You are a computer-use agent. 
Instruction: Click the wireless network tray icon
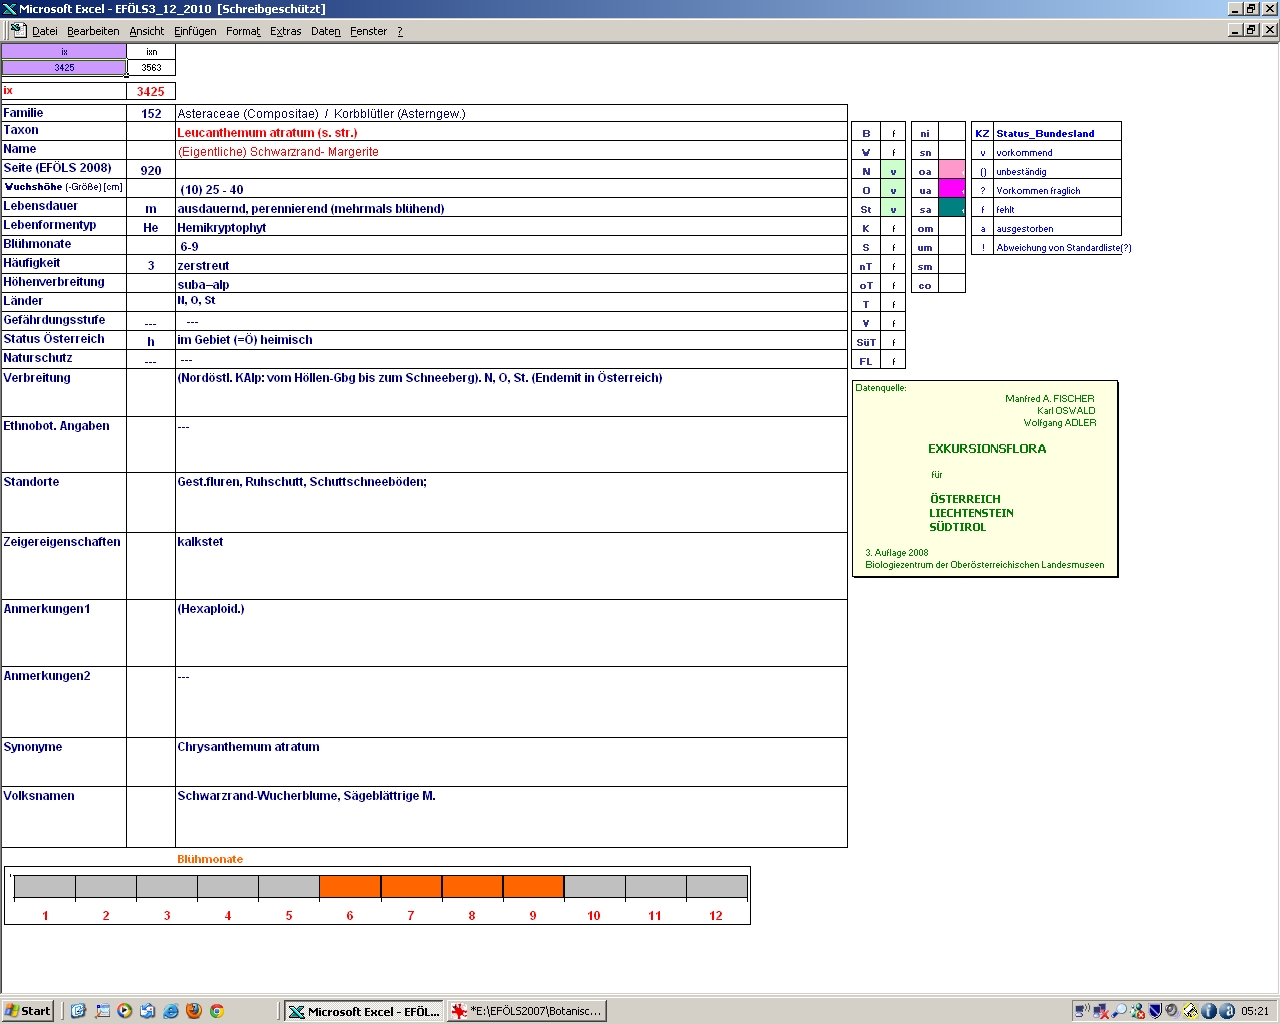pos(1083,1011)
